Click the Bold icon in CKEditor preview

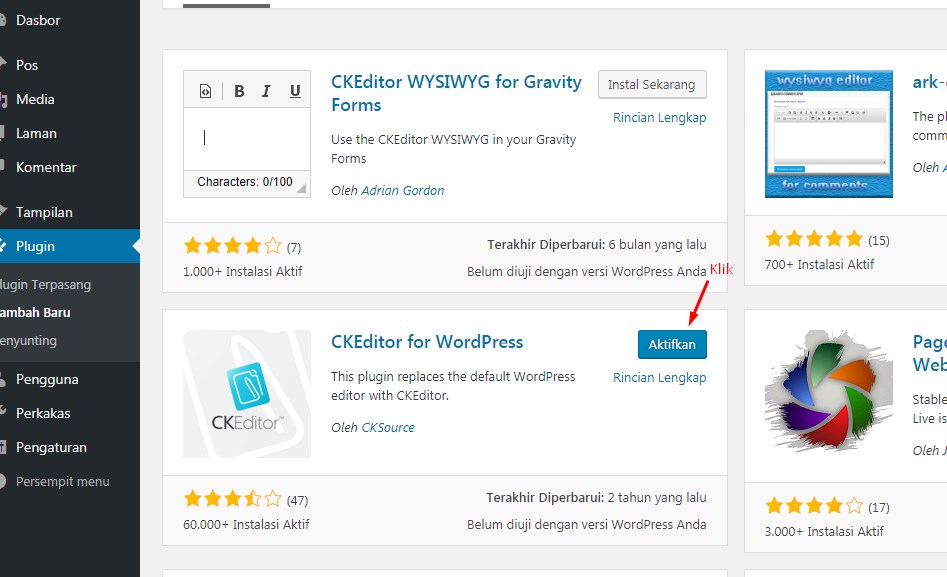(239, 90)
